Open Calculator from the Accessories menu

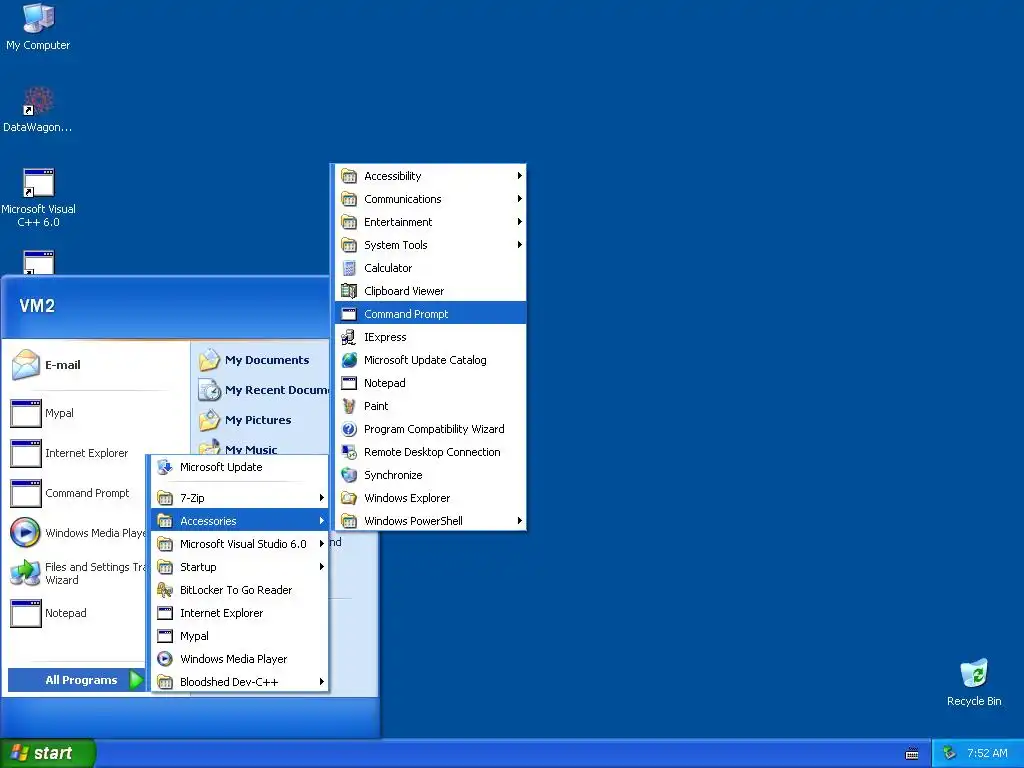pyautogui.click(x=430, y=268)
